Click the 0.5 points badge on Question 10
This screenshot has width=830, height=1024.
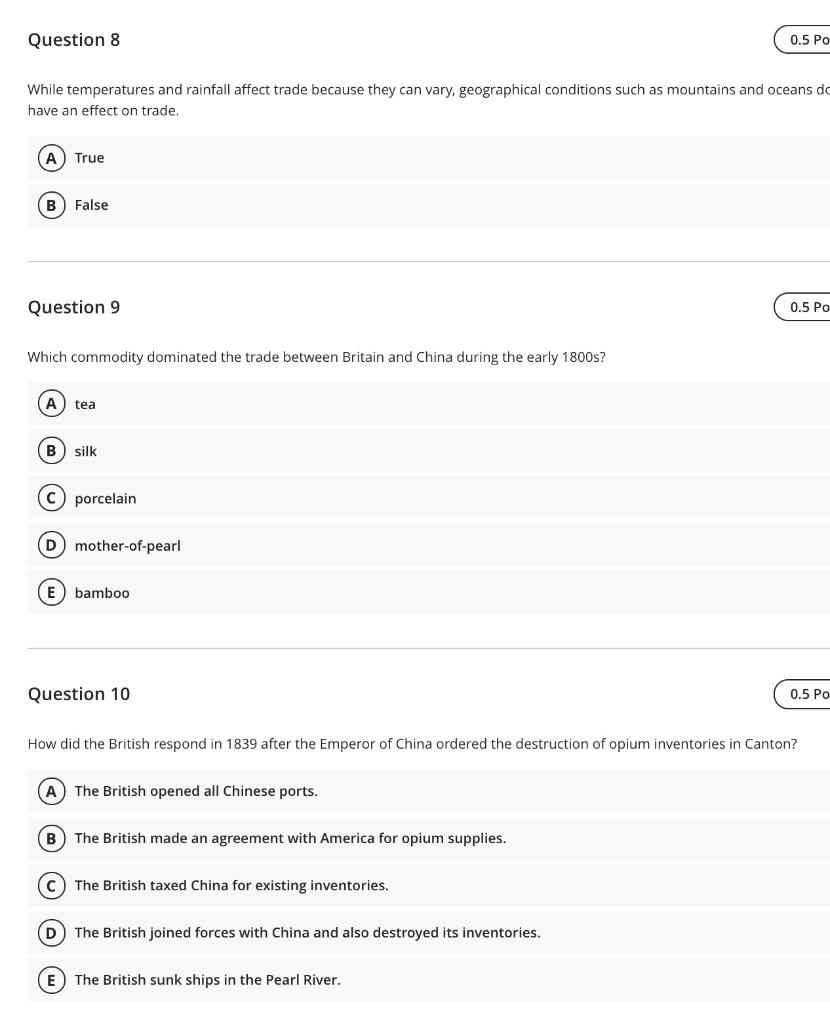pos(805,693)
